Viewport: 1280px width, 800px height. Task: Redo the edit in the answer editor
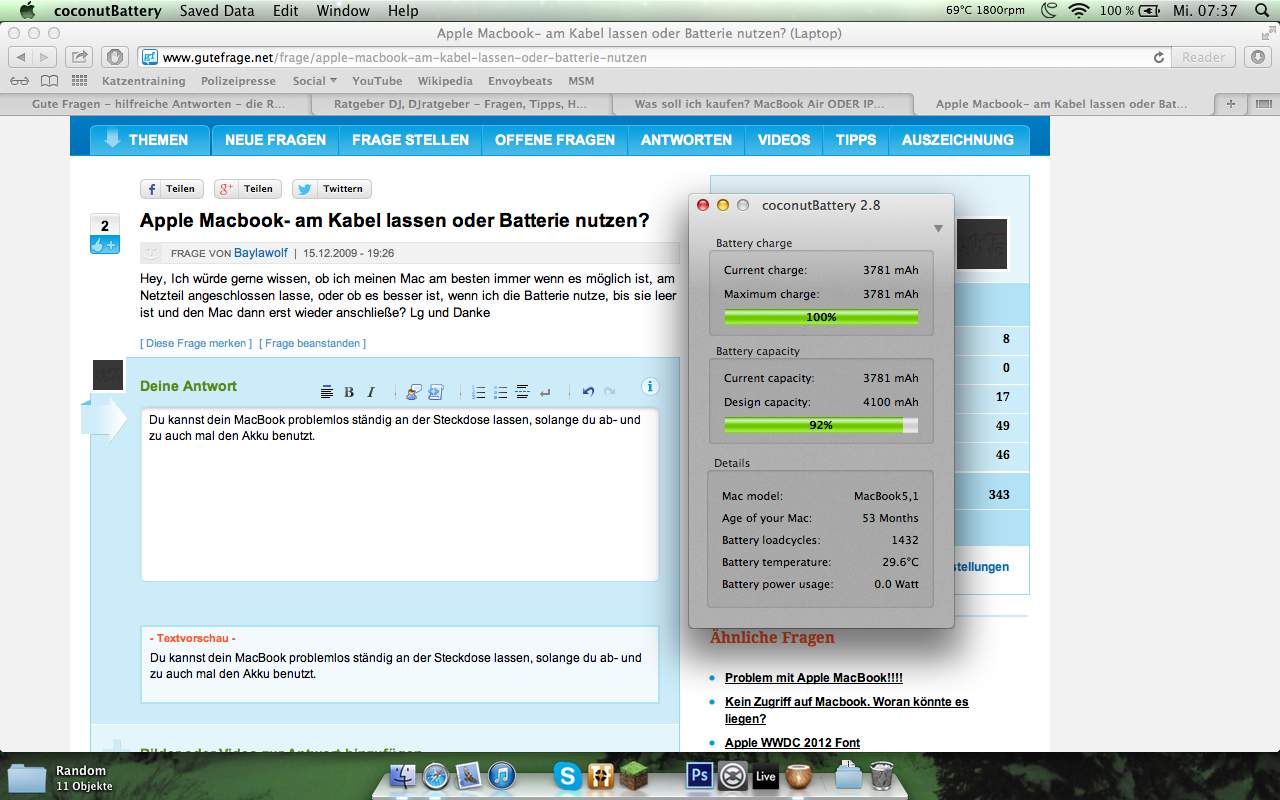tap(609, 392)
